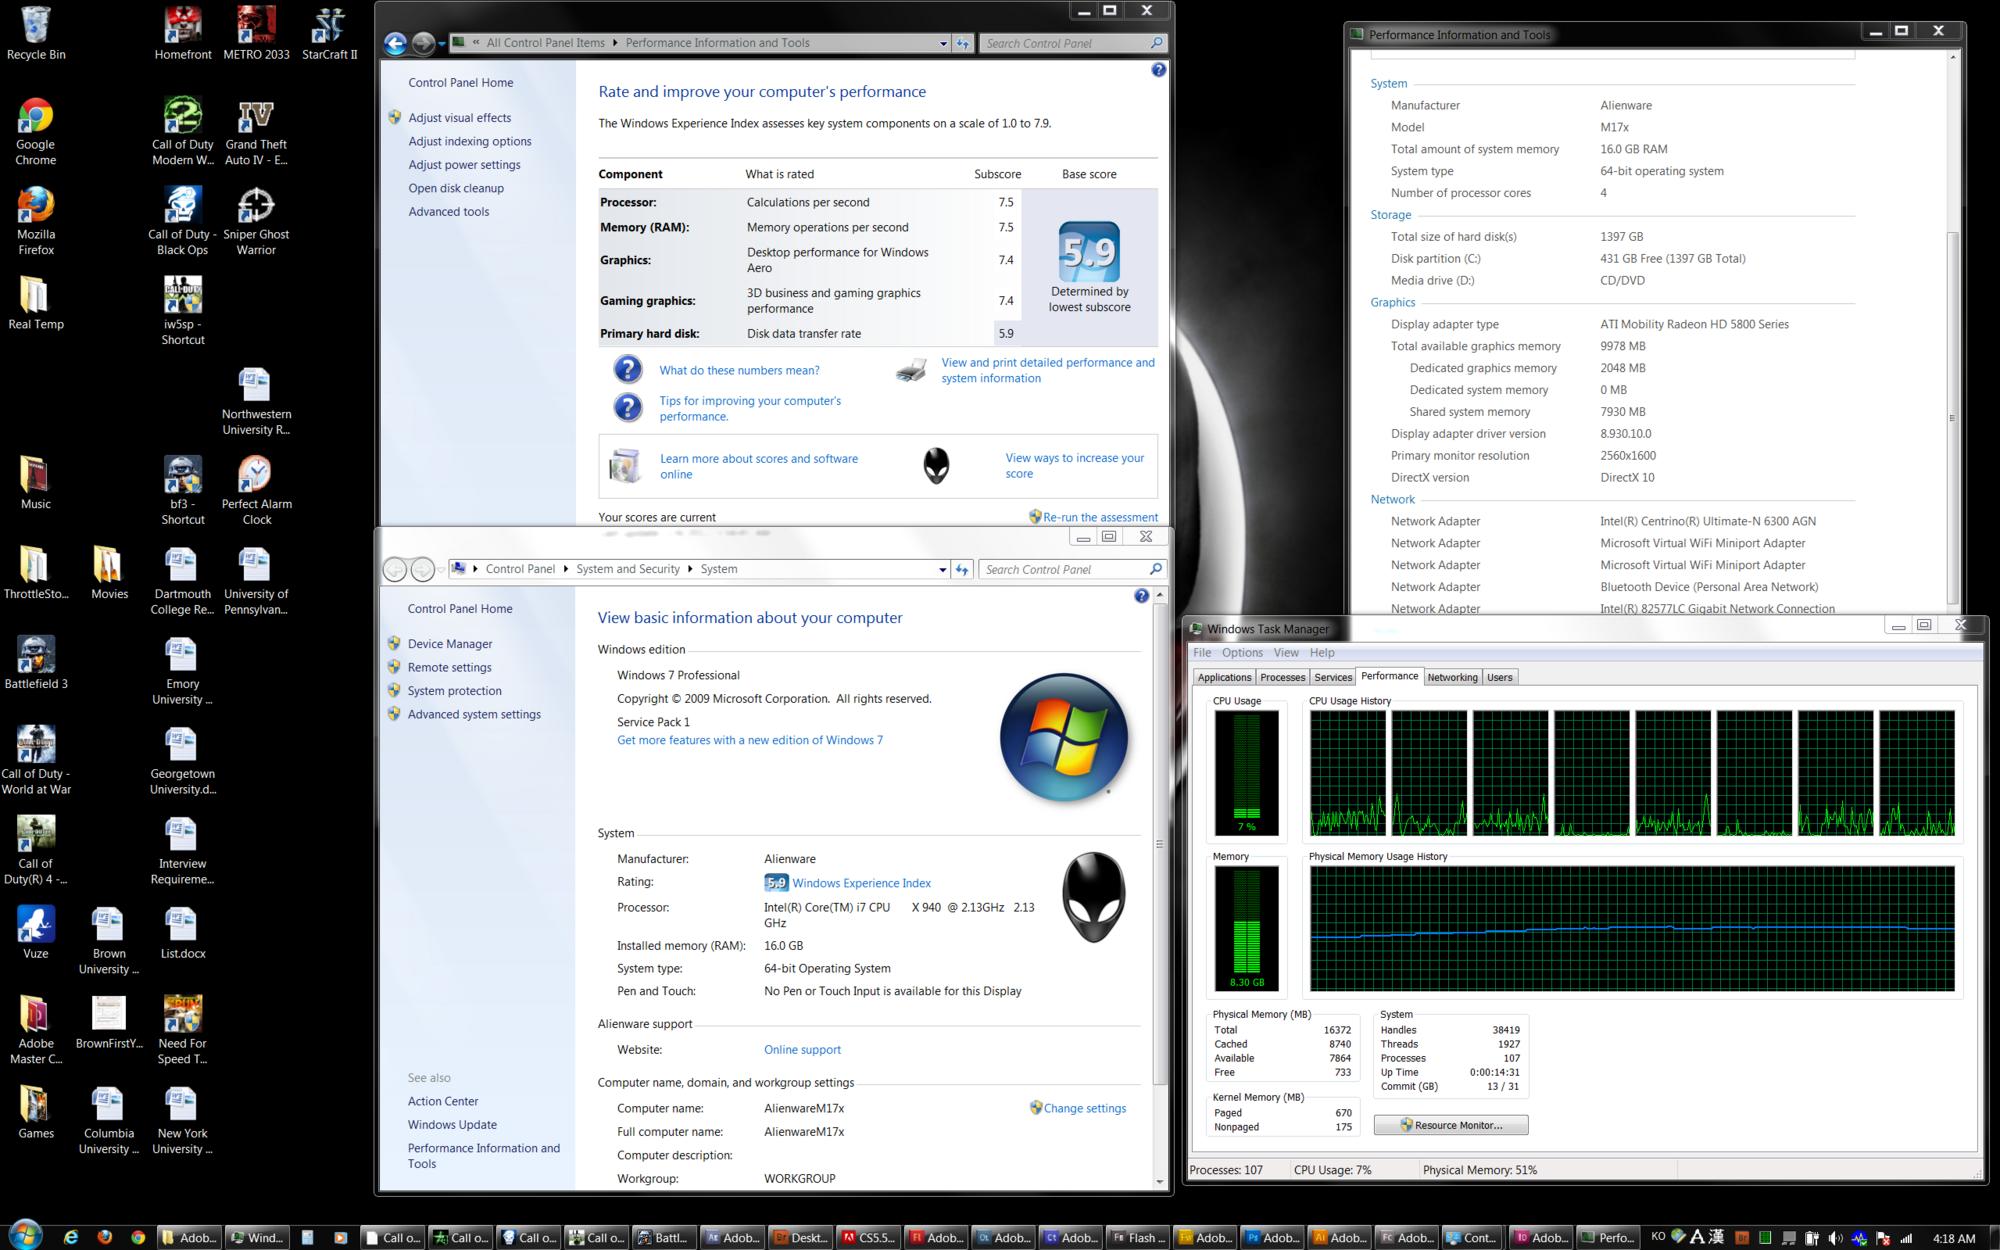Open address dropdown in Performance Information window
This screenshot has height=1250, width=2000.
(943, 43)
